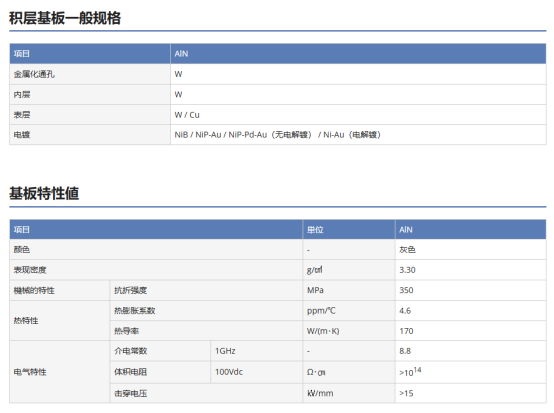Select the W / Cu value cell
The image size is (554, 413).
[358, 115]
